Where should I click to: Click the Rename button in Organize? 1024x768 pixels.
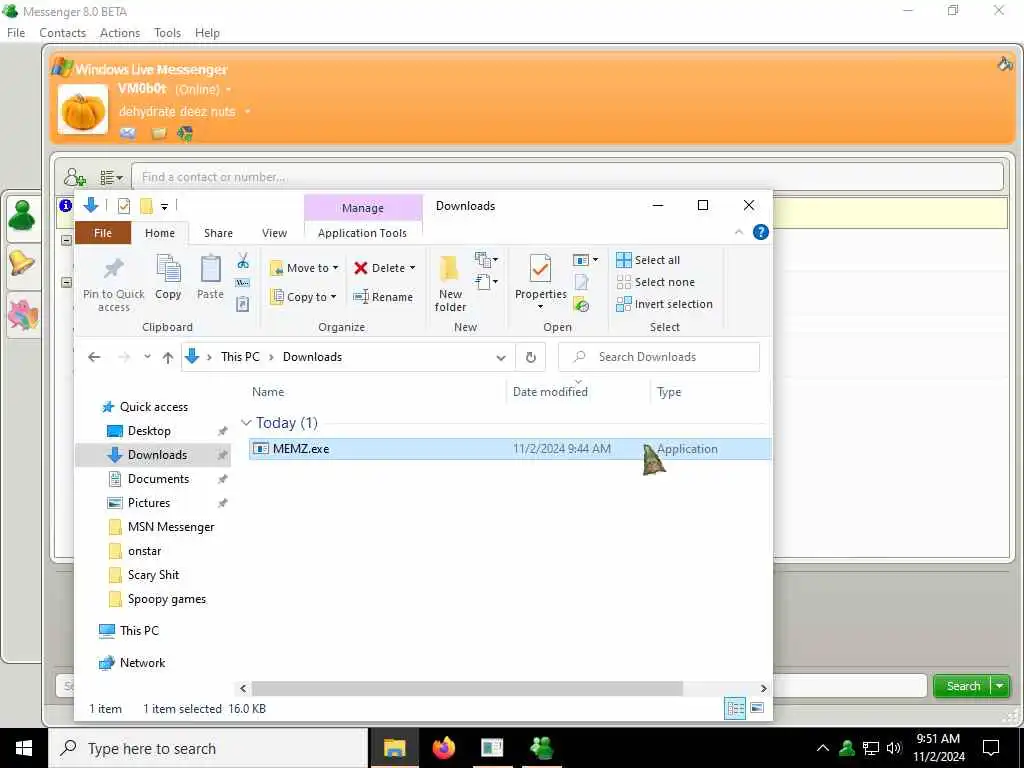click(x=383, y=297)
